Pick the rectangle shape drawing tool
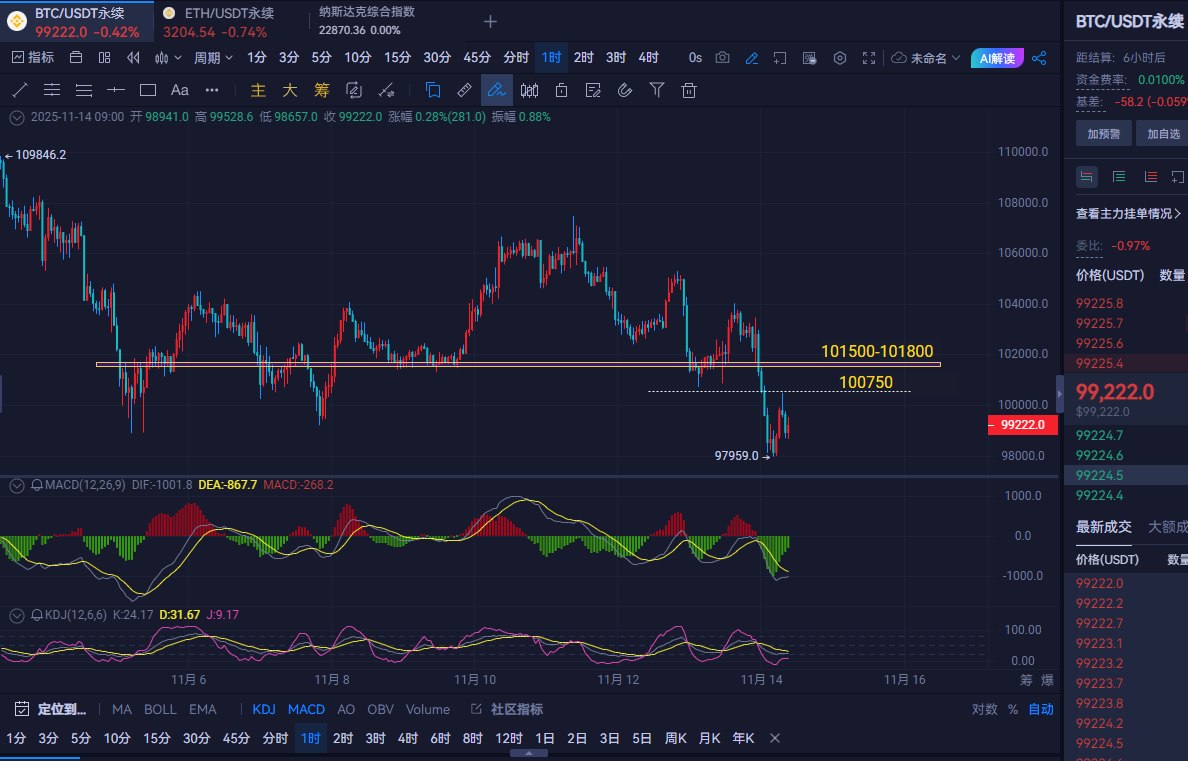1188x761 pixels. [148, 90]
